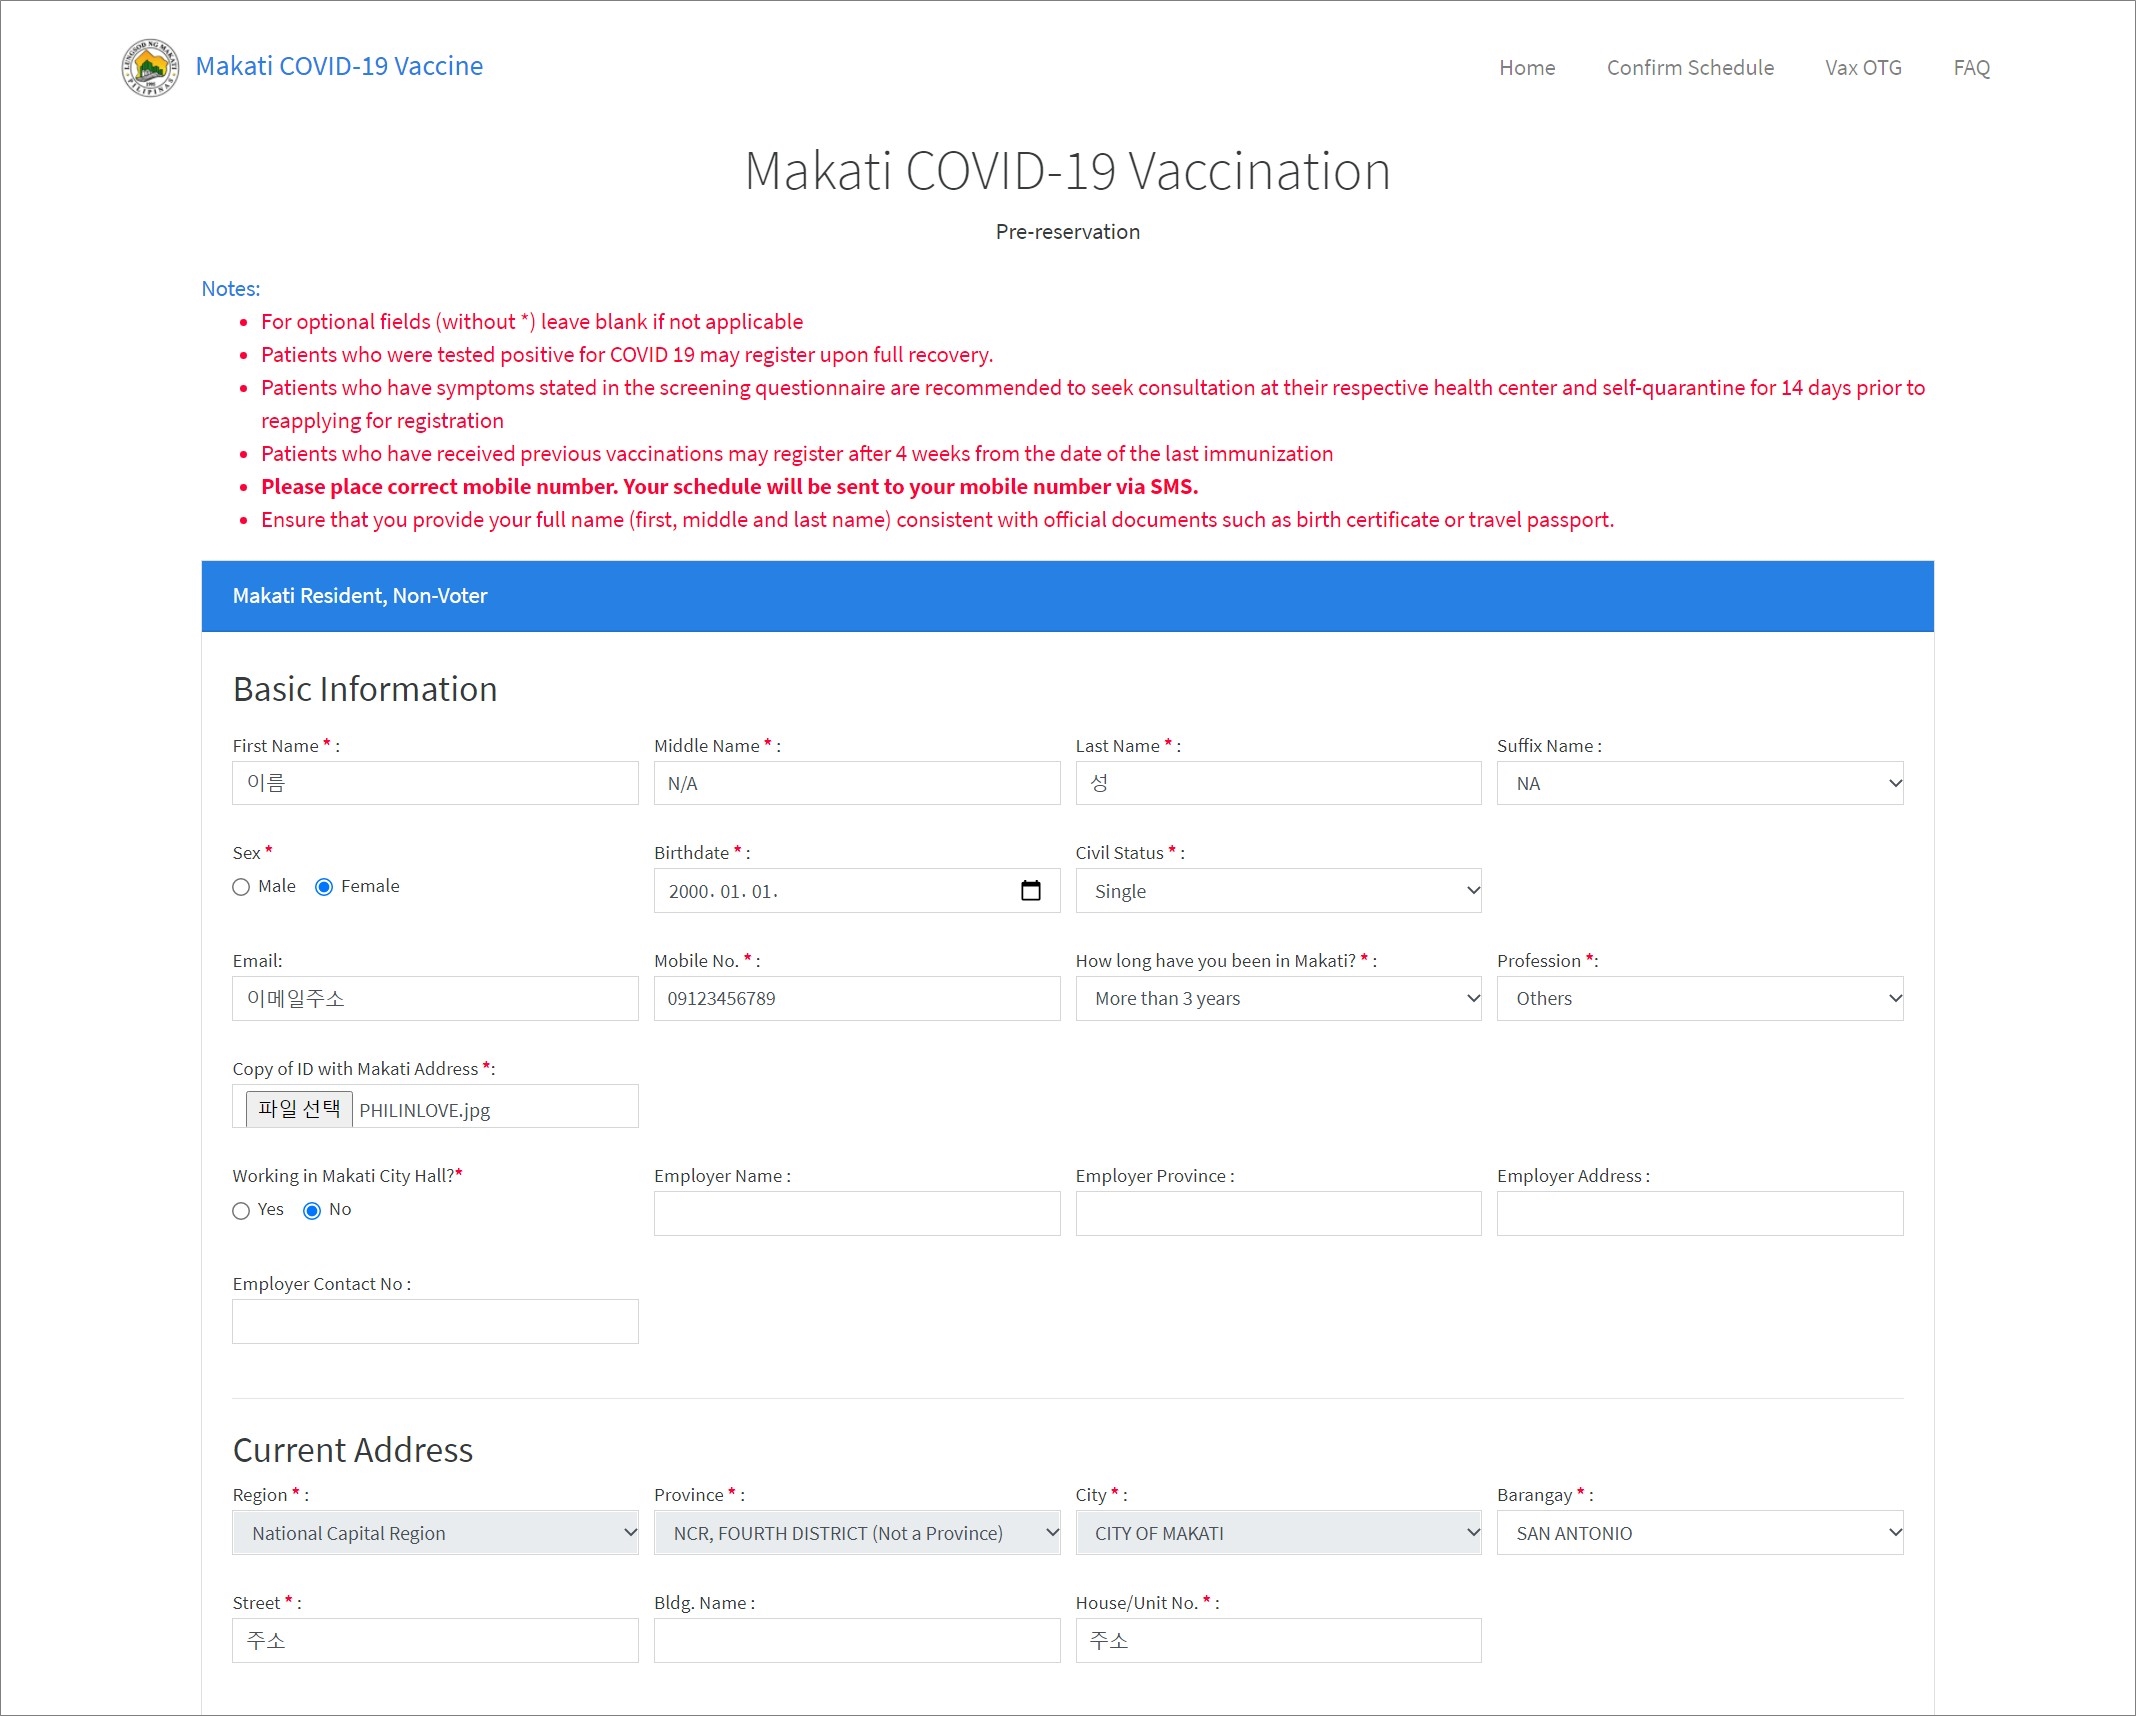This screenshot has height=1716, width=2136.
Task: Open the Birthdate calendar picker icon
Action: pos(1030,891)
